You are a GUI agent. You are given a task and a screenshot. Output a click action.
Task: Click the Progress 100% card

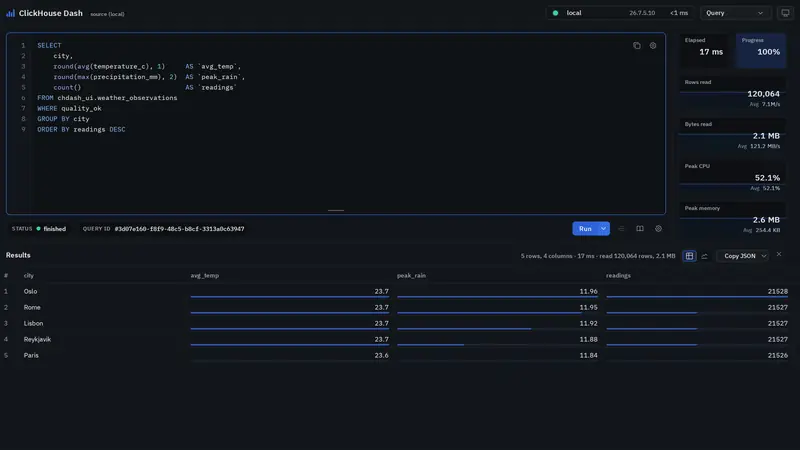click(x=761, y=49)
